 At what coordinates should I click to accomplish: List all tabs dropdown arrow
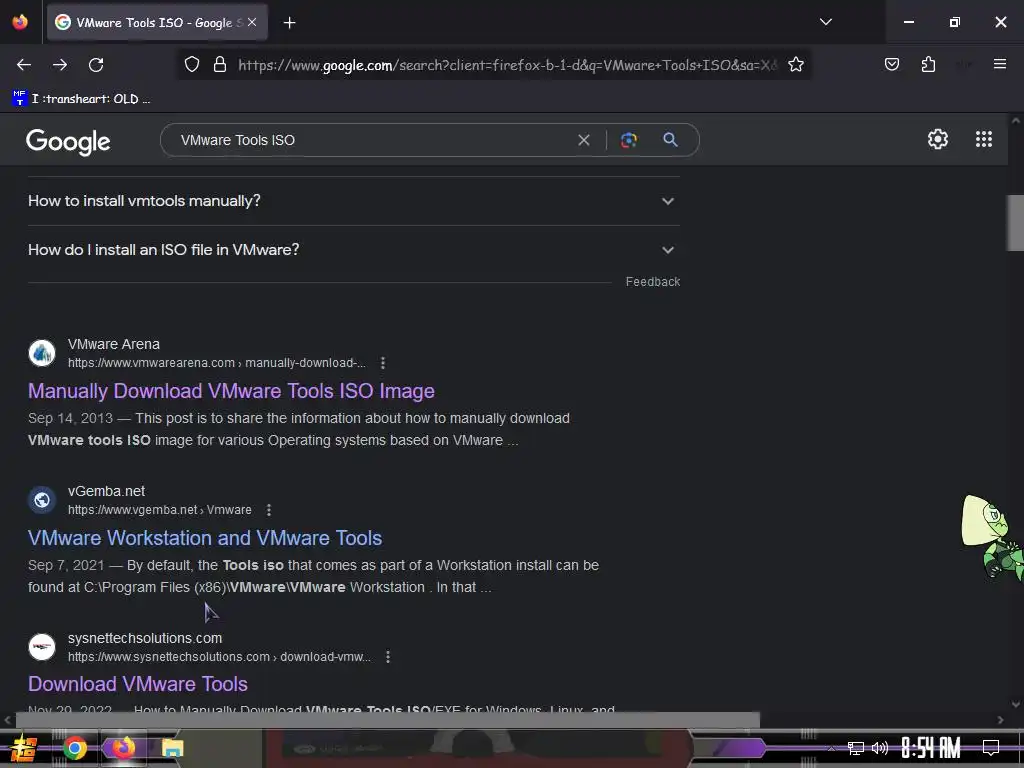pos(825,22)
